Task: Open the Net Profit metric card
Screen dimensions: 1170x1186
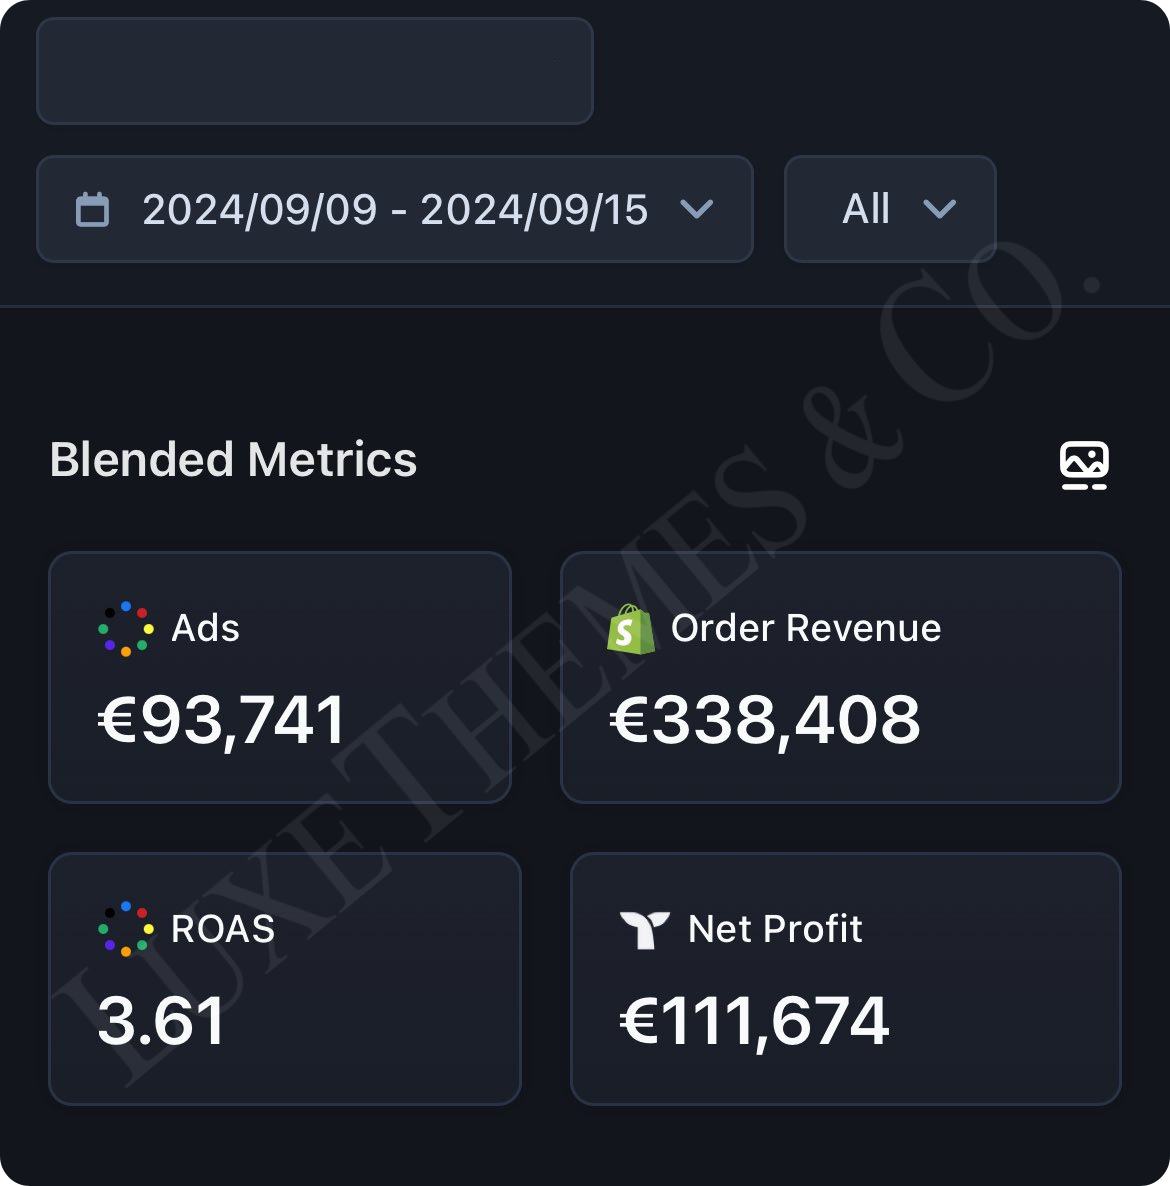Action: tap(846, 979)
